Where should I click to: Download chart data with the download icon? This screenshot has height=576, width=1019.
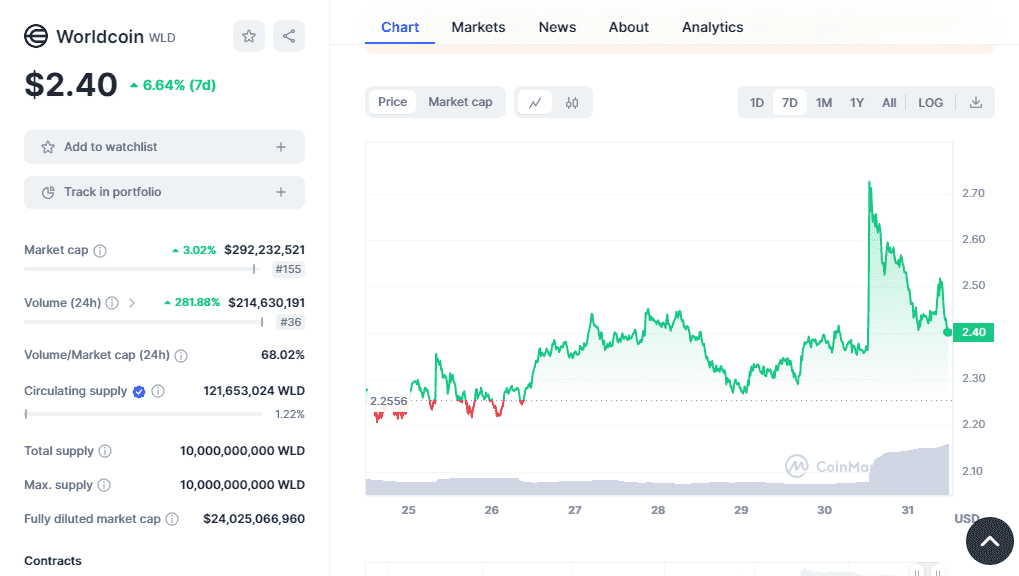coord(975,103)
